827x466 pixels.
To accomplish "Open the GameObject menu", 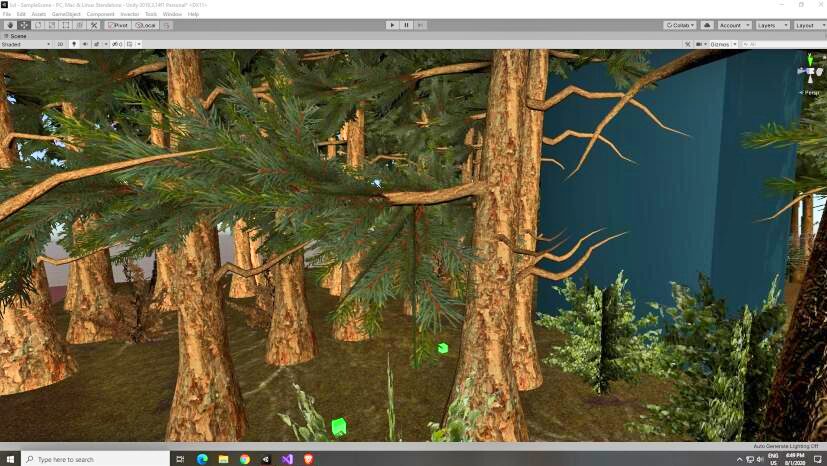I will point(66,14).
